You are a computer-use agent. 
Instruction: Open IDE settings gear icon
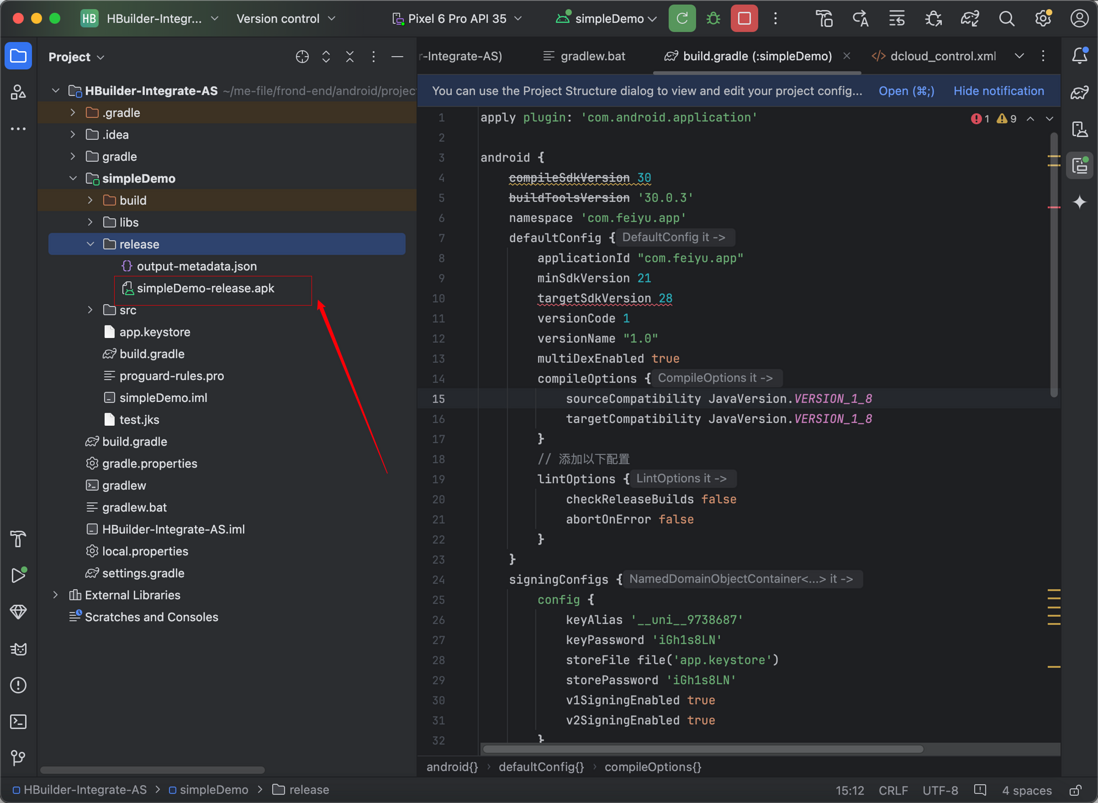tap(1043, 19)
